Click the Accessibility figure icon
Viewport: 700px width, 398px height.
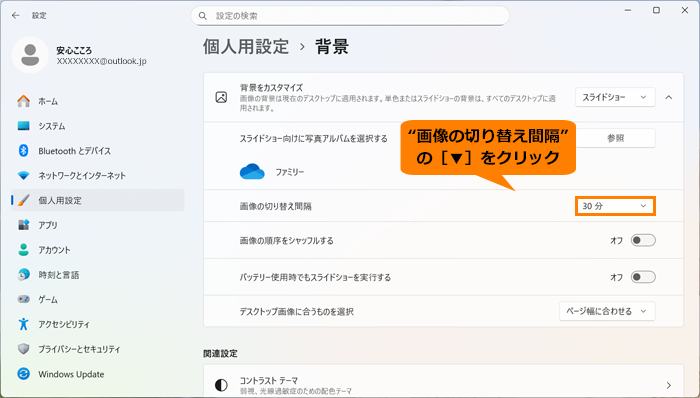pyautogui.click(x=24, y=324)
